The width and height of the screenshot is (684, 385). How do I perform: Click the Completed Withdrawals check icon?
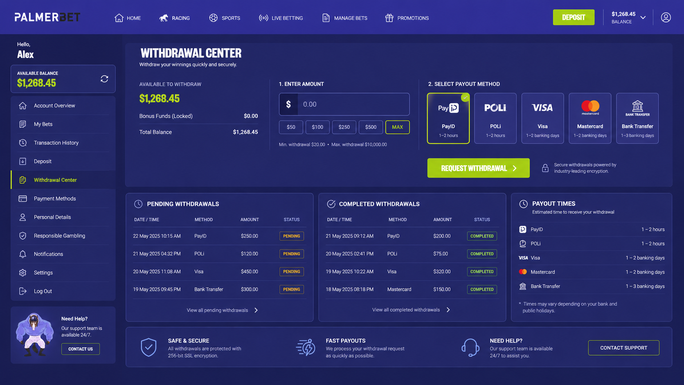click(331, 204)
